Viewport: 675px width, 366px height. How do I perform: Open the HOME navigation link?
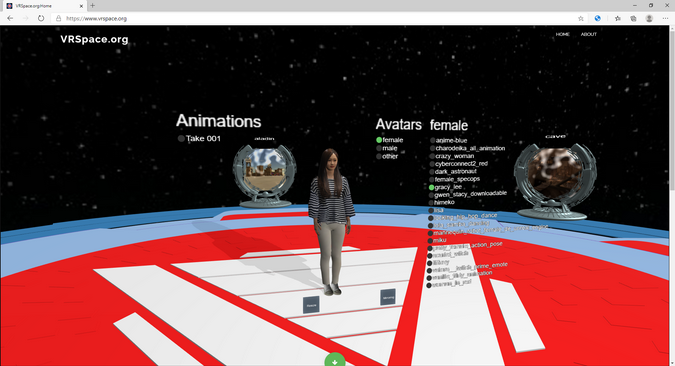pos(563,34)
